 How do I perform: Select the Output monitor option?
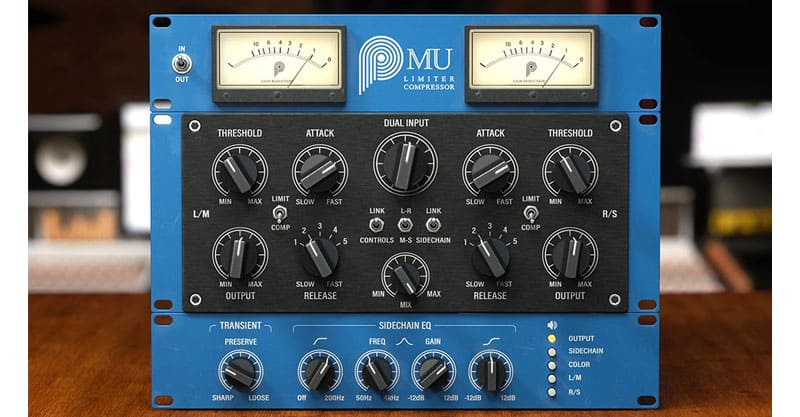tap(552, 338)
